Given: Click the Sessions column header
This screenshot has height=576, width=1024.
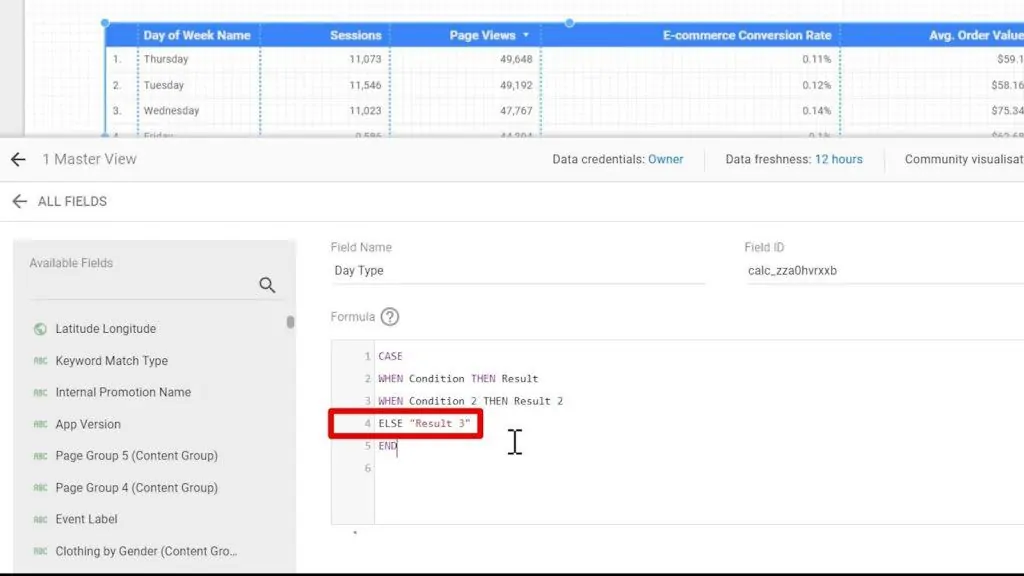Looking at the screenshot, I should [x=355, y=35].
